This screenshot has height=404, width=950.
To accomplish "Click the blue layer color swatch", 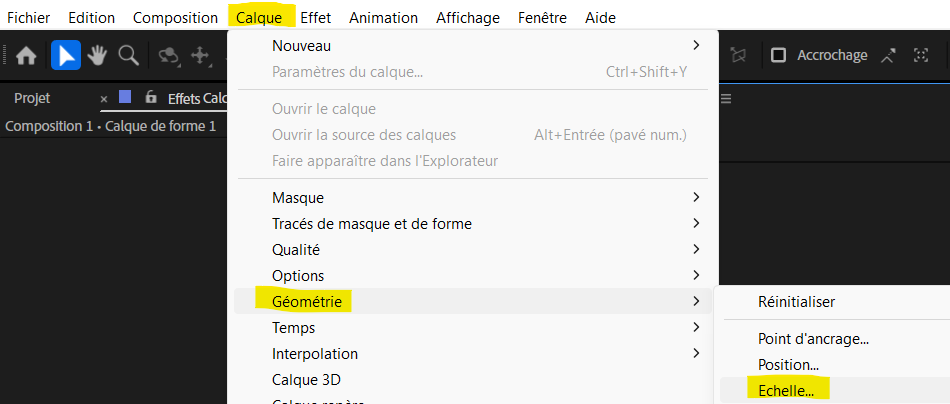I will click(125, 97).
